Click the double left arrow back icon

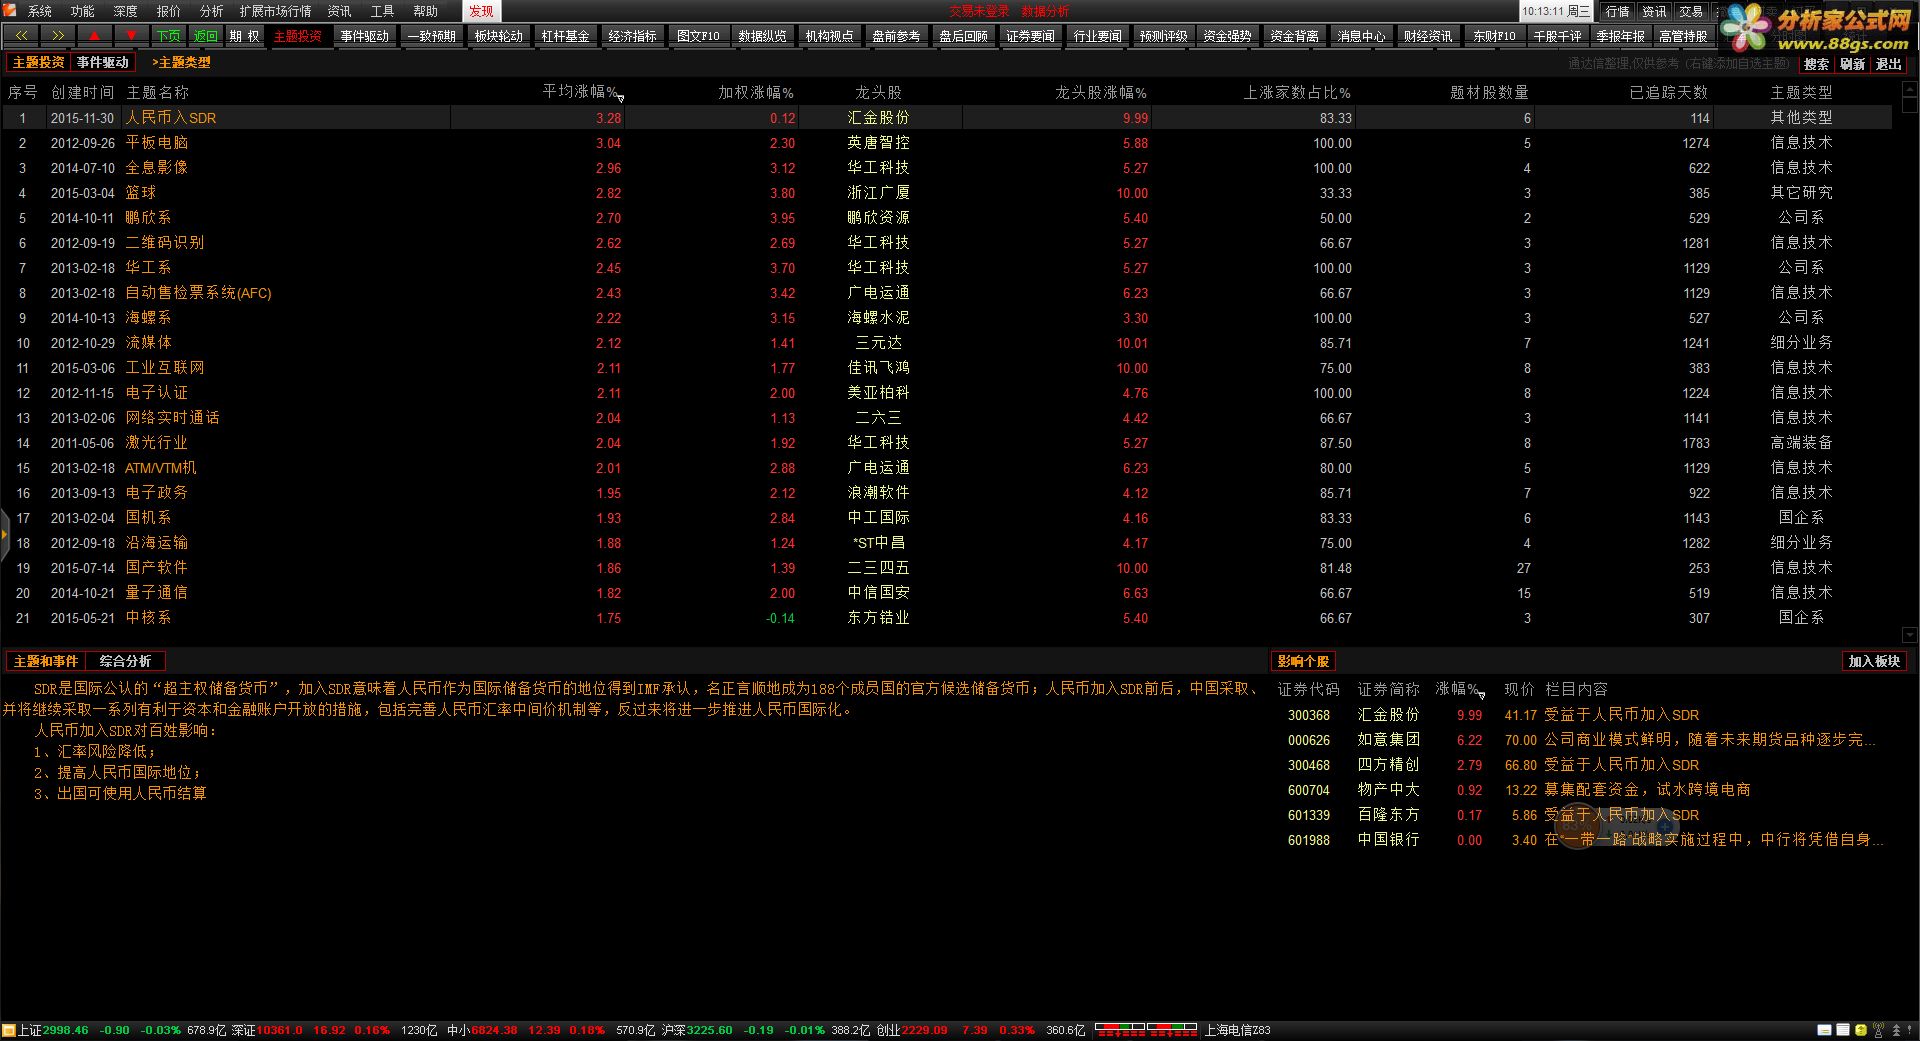(22, 36)
